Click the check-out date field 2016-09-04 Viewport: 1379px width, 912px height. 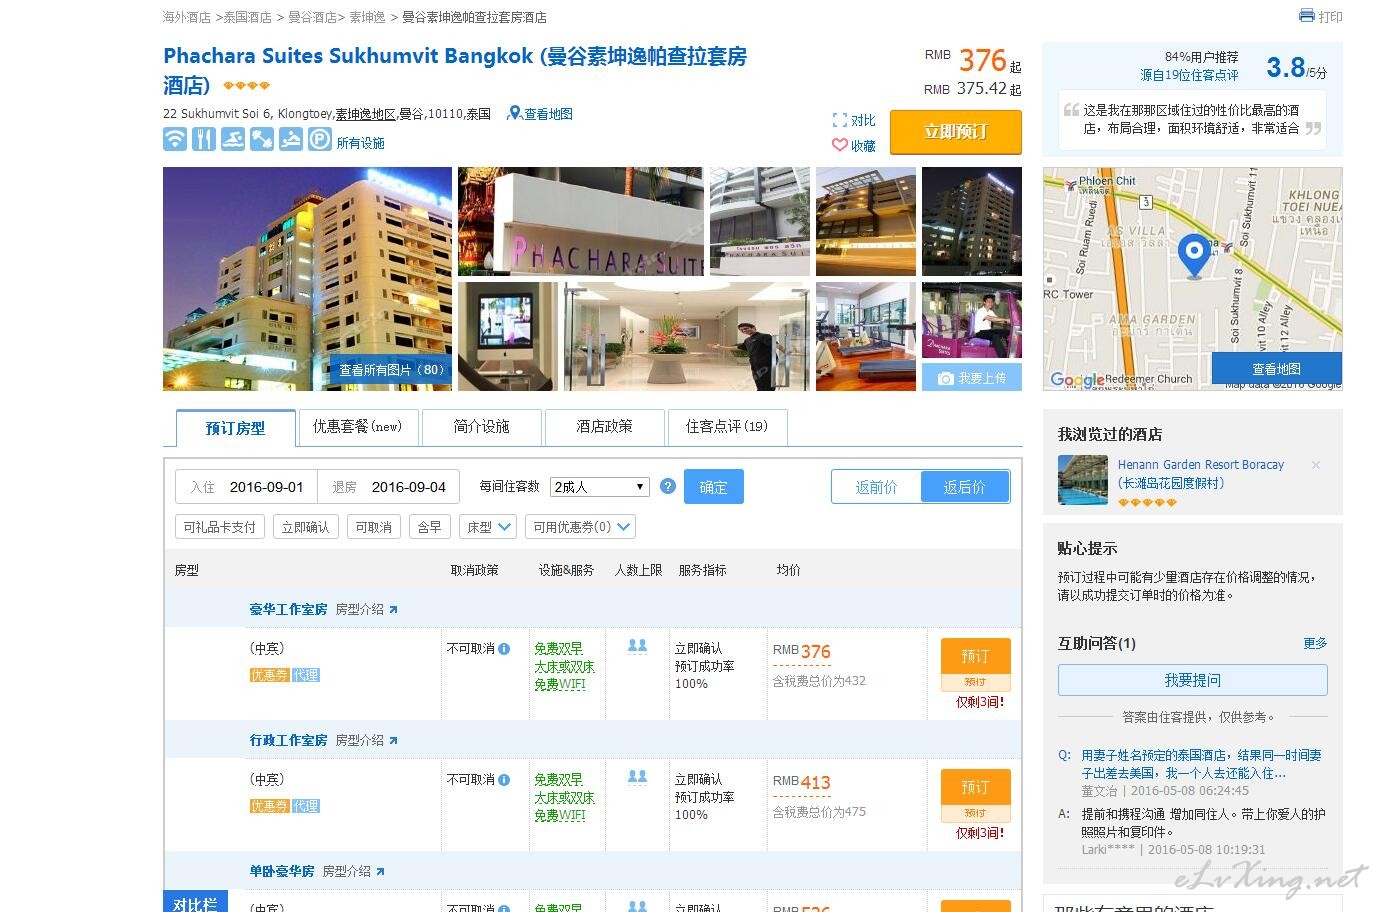tap(389, 487)
